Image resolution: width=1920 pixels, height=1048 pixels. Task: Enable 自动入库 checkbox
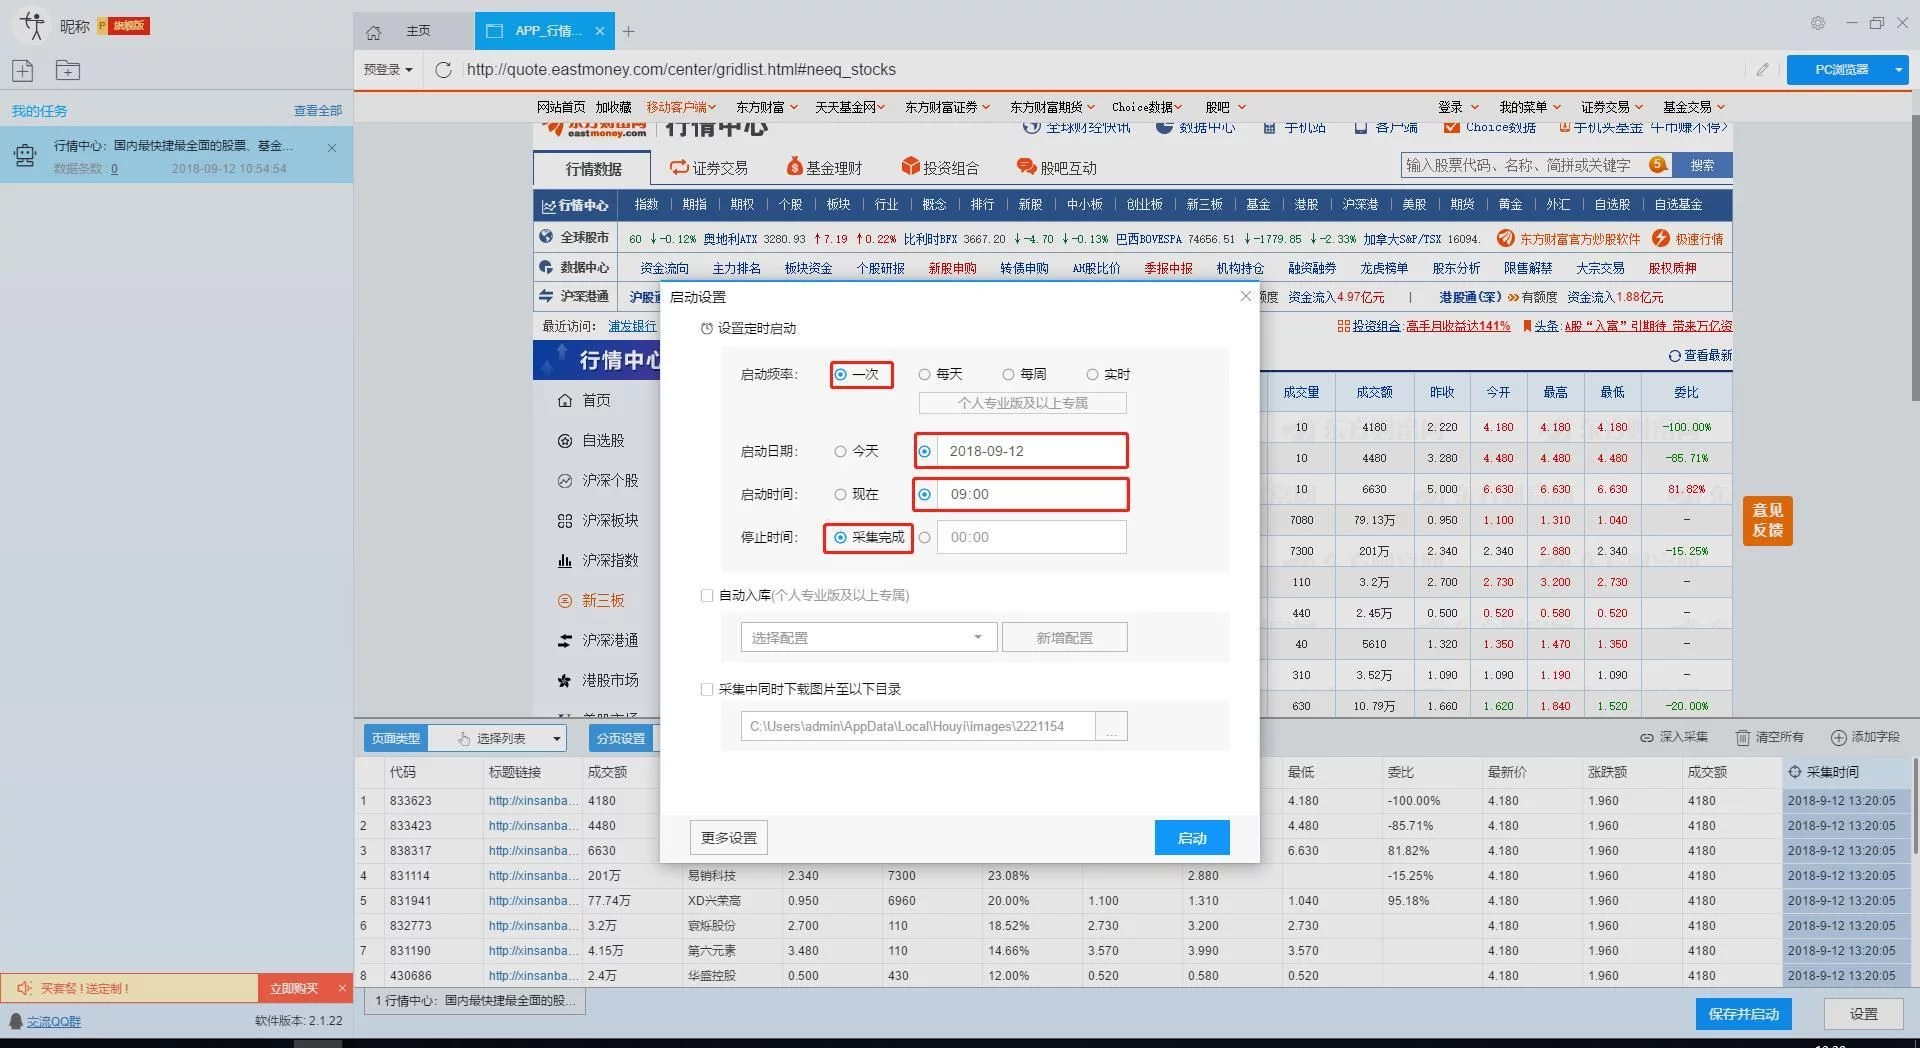point(707,595)
